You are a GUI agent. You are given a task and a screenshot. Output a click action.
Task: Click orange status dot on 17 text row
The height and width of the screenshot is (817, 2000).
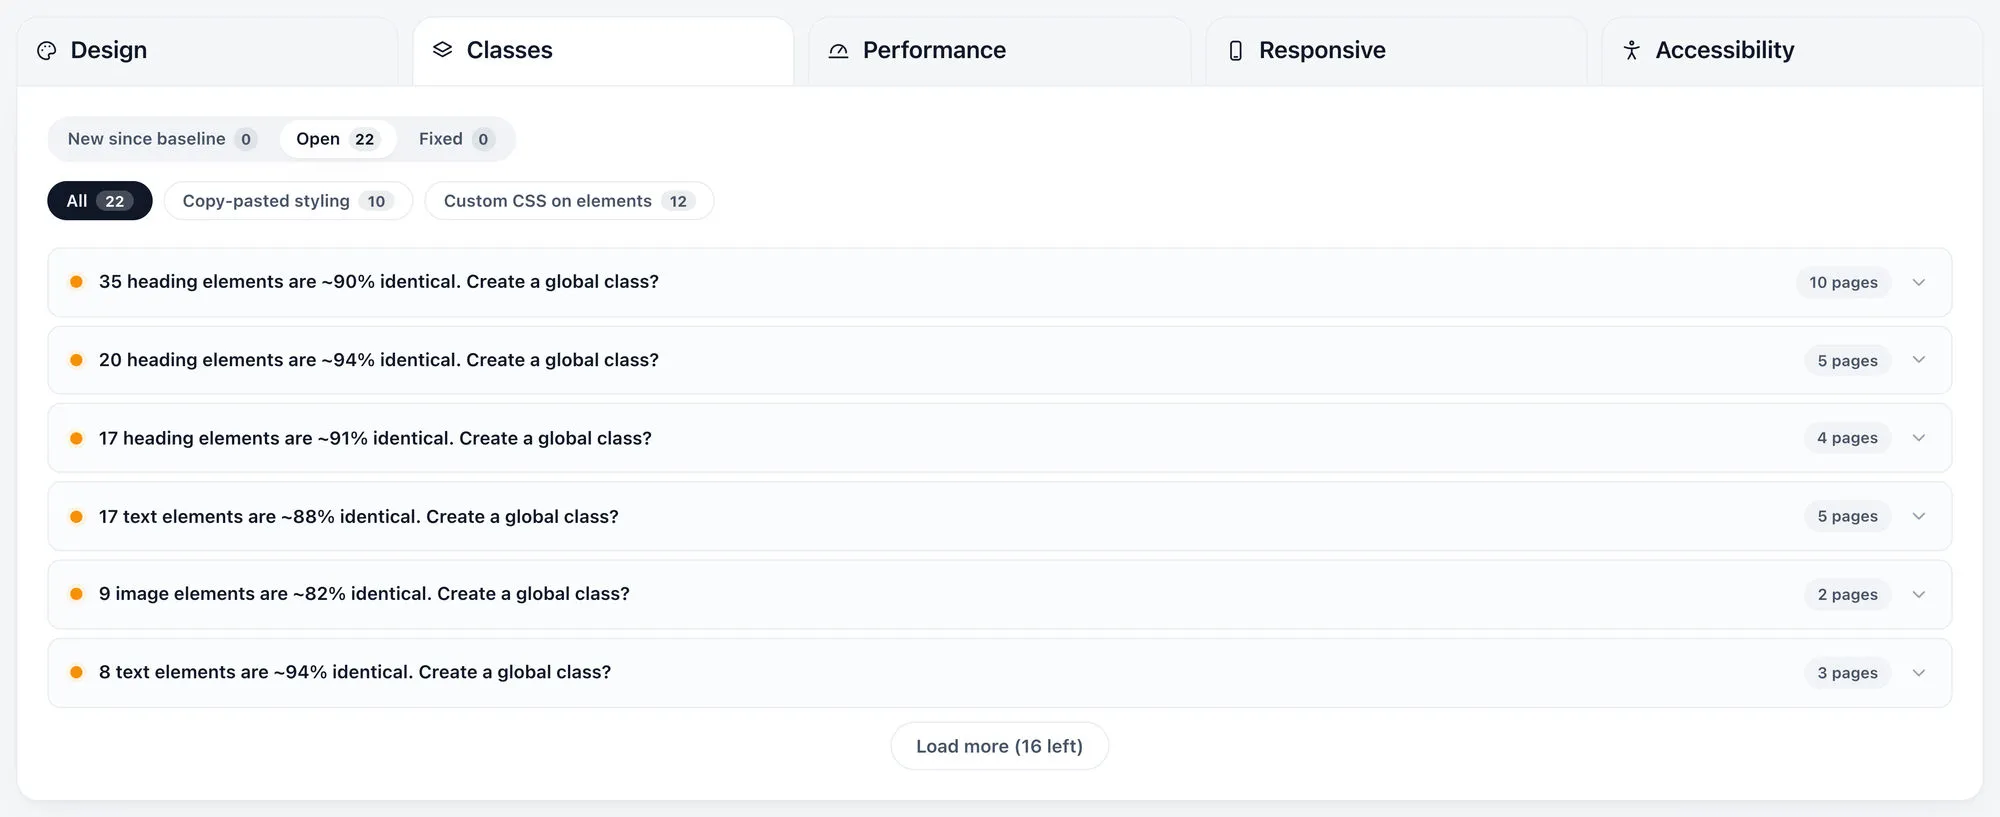[76, 517]
